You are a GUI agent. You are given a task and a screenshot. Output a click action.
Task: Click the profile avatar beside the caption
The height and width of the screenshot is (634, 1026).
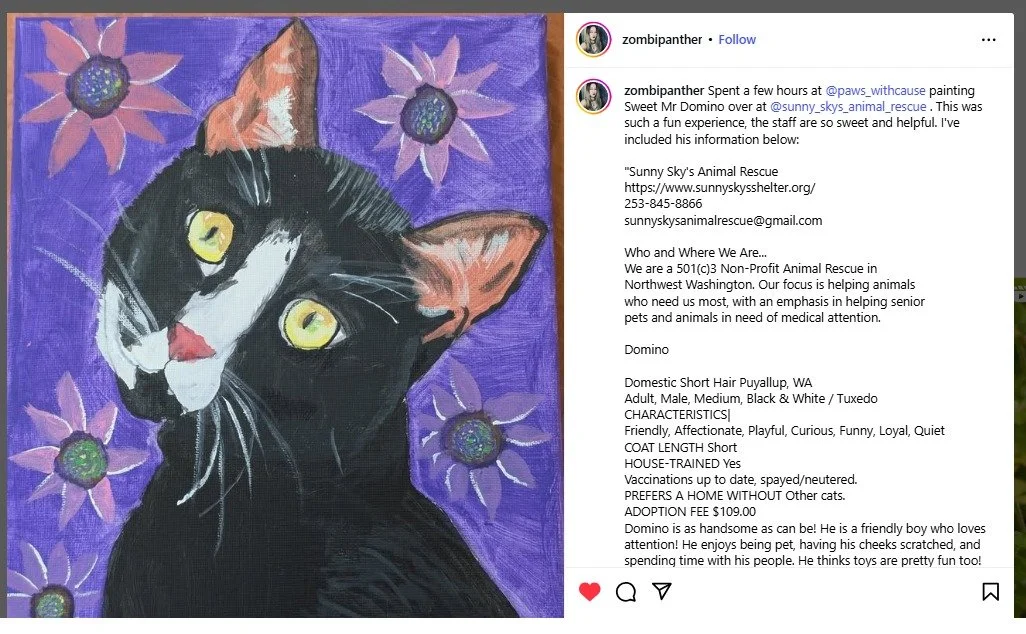click(x=593, y=96)
